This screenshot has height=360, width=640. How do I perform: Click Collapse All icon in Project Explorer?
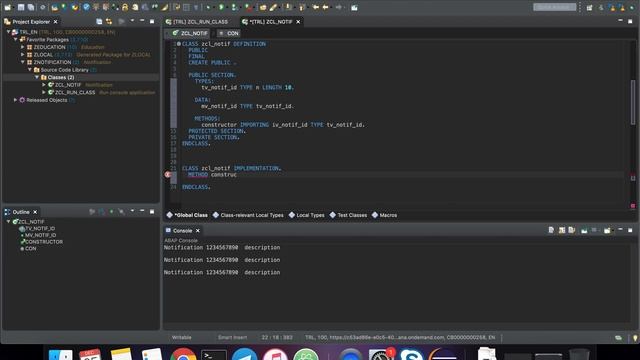pyautogui.click(x=99, y=21)
